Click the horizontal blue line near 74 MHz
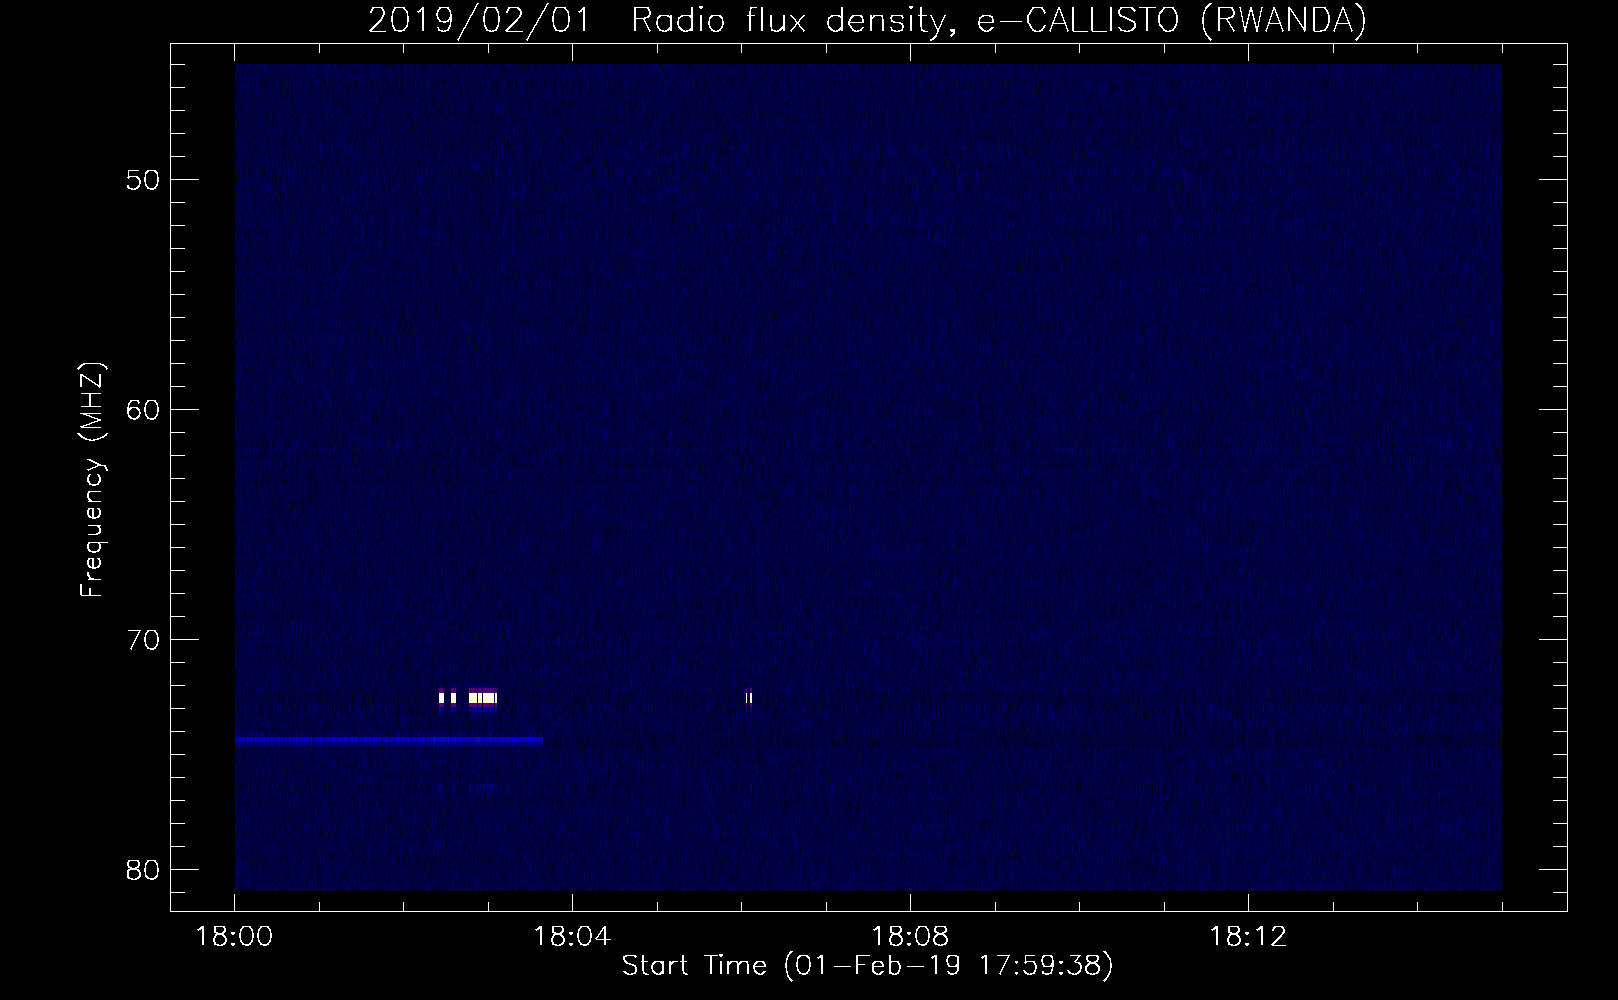This screenshot has width=1618, height=1000. (389, 741)
